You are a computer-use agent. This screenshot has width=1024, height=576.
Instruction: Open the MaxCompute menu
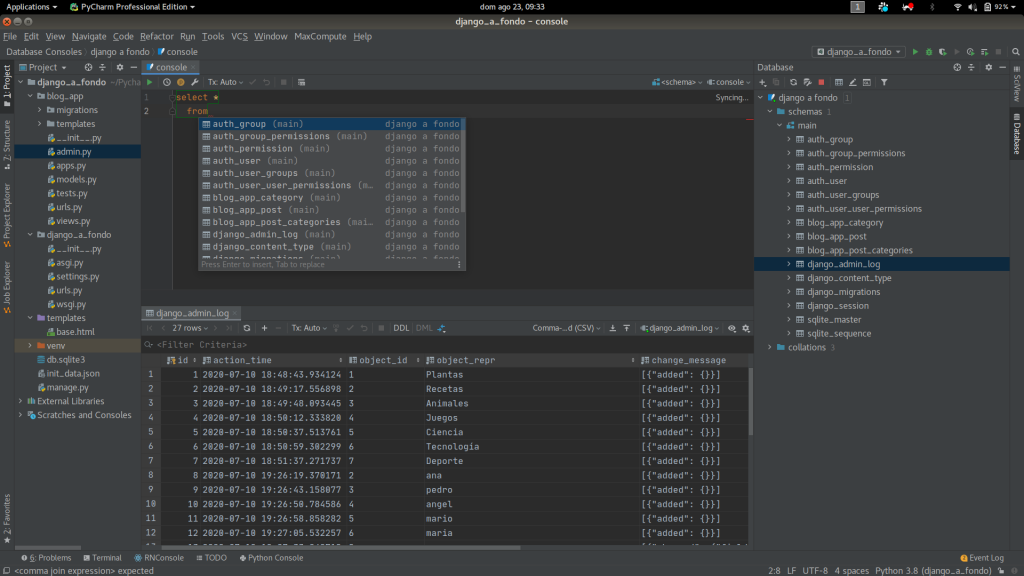tap(320, 37)
